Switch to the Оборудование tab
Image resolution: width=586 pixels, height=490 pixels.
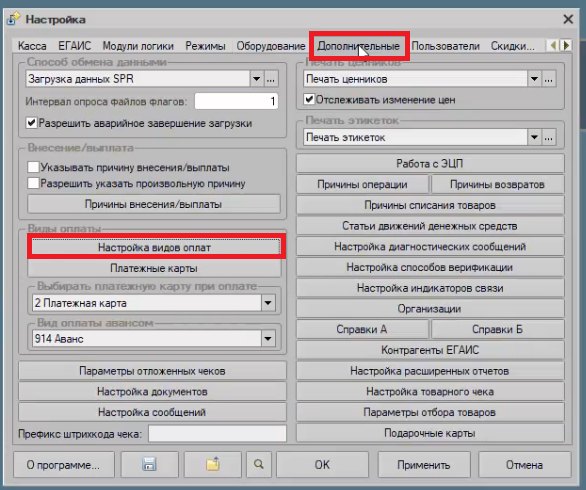(271, 46)
